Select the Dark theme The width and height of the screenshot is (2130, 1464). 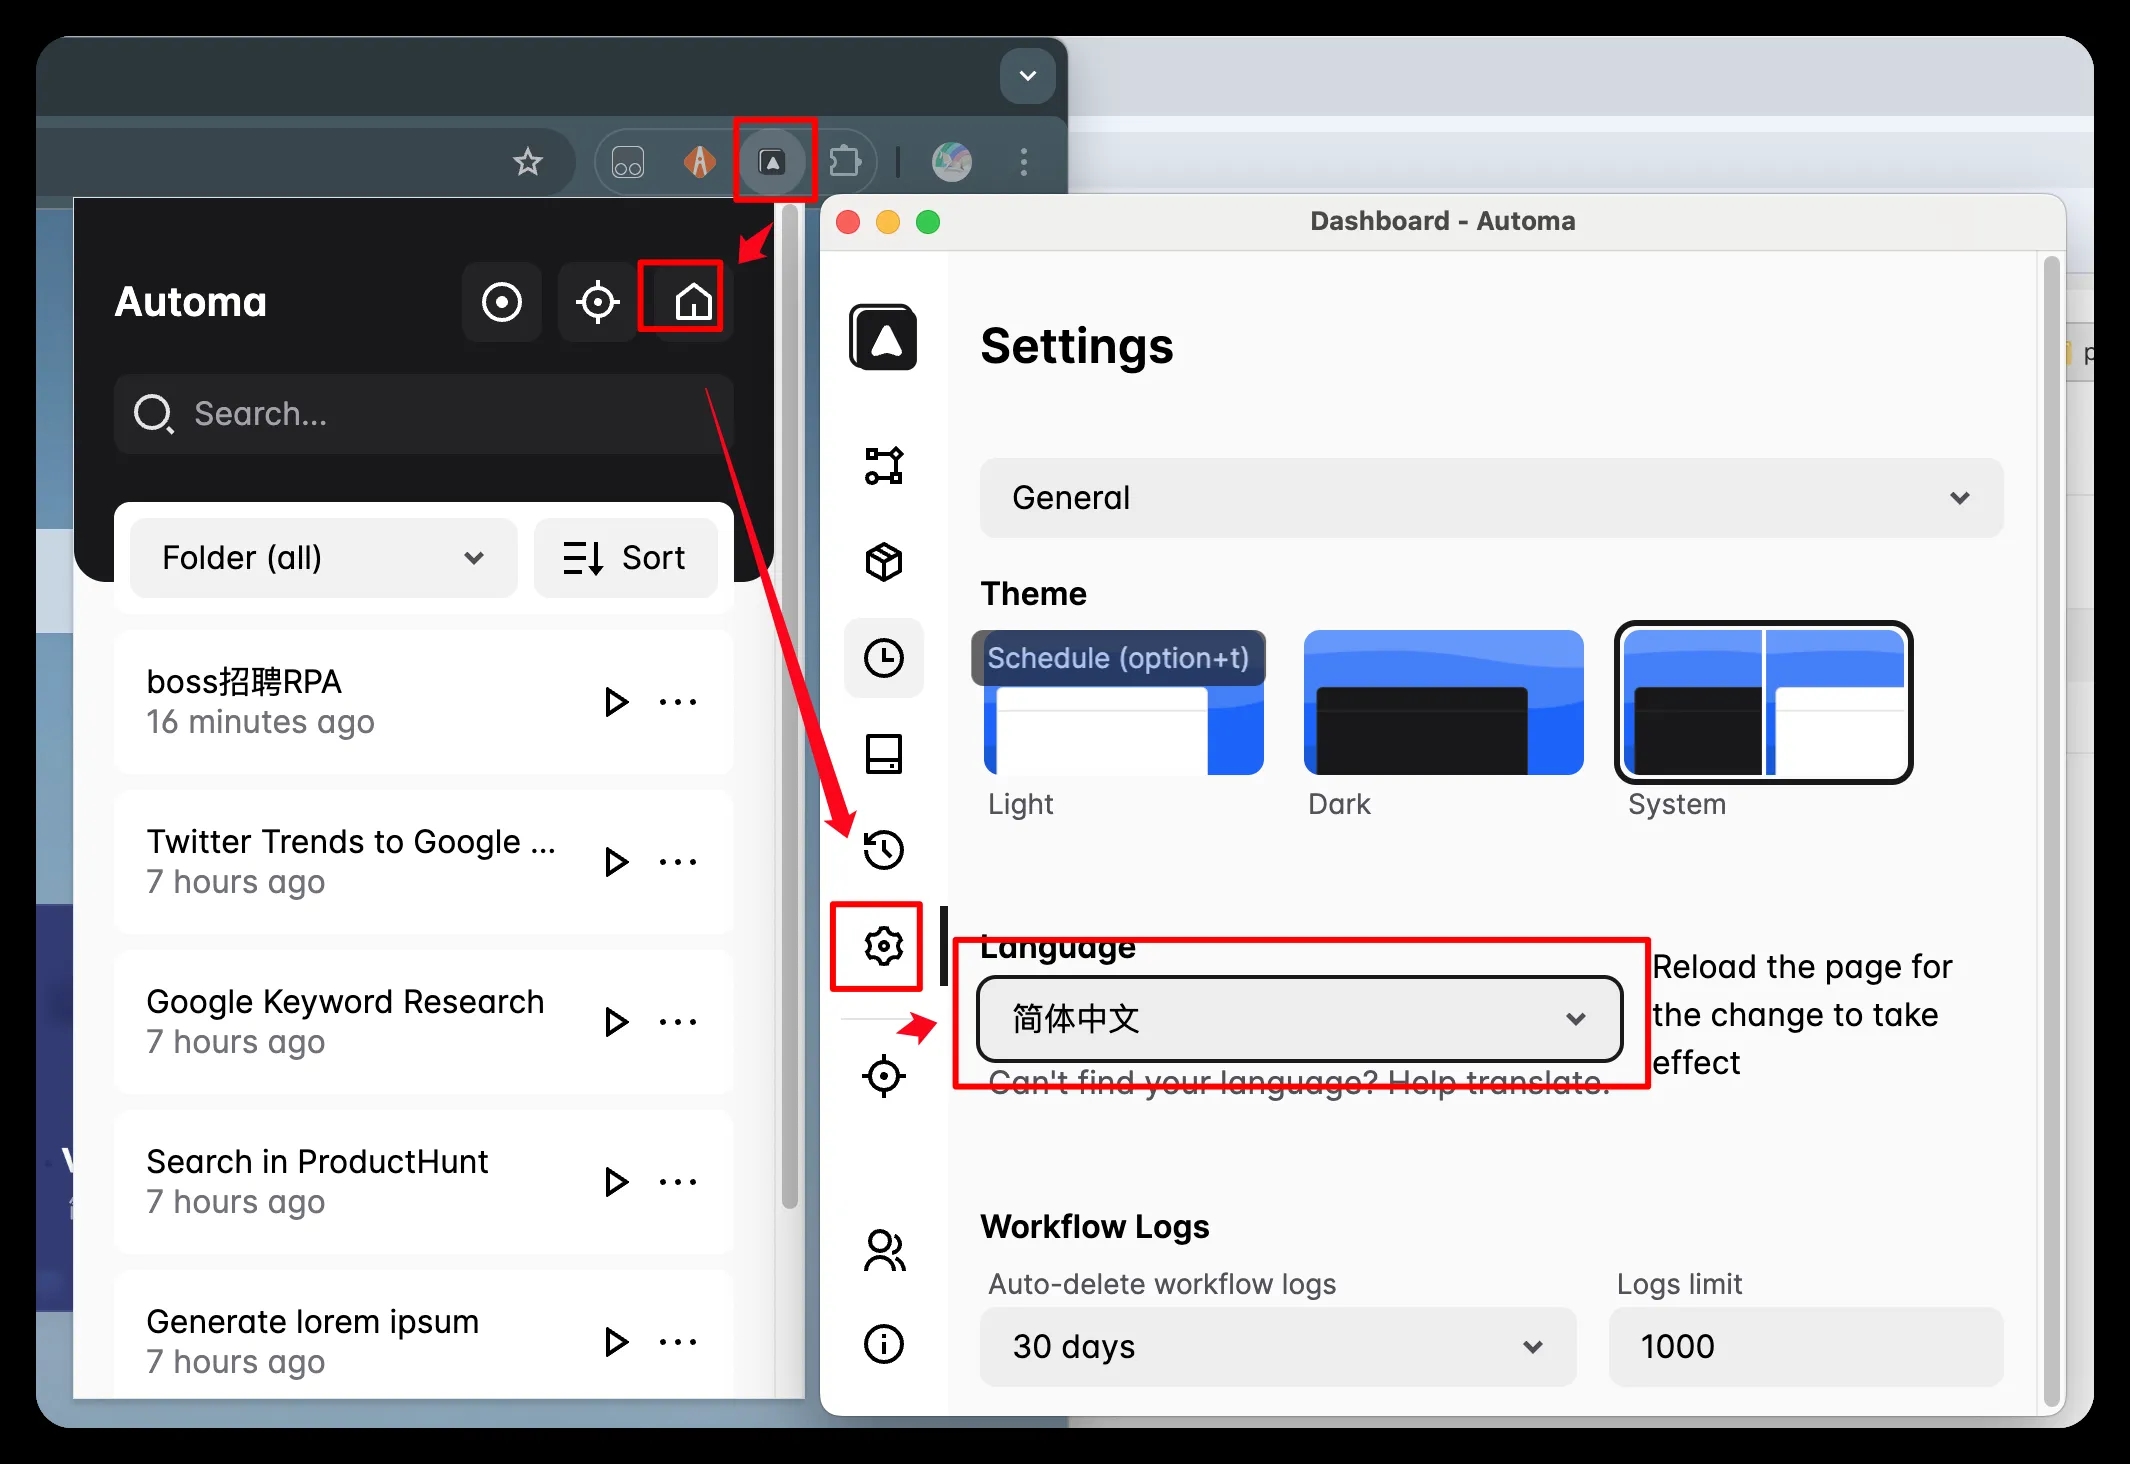pyautogui.click(x=1443, y=703)
